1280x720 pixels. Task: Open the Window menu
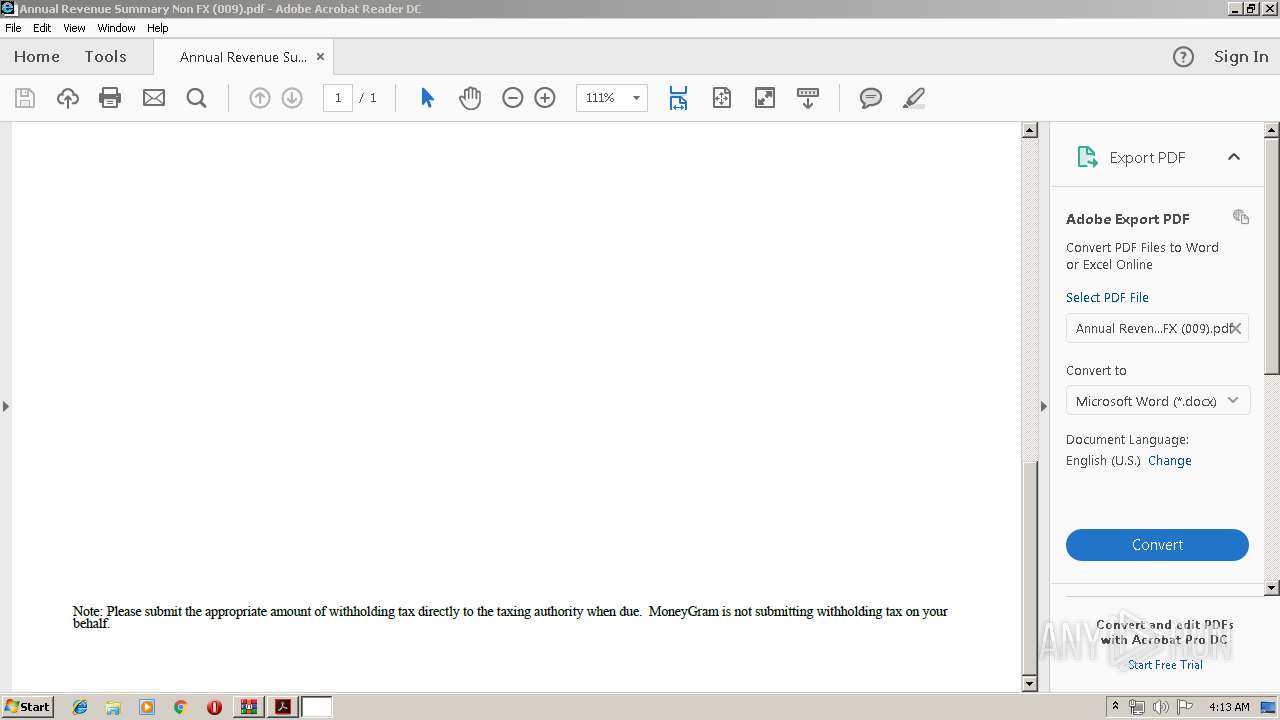tap(116, 28)
